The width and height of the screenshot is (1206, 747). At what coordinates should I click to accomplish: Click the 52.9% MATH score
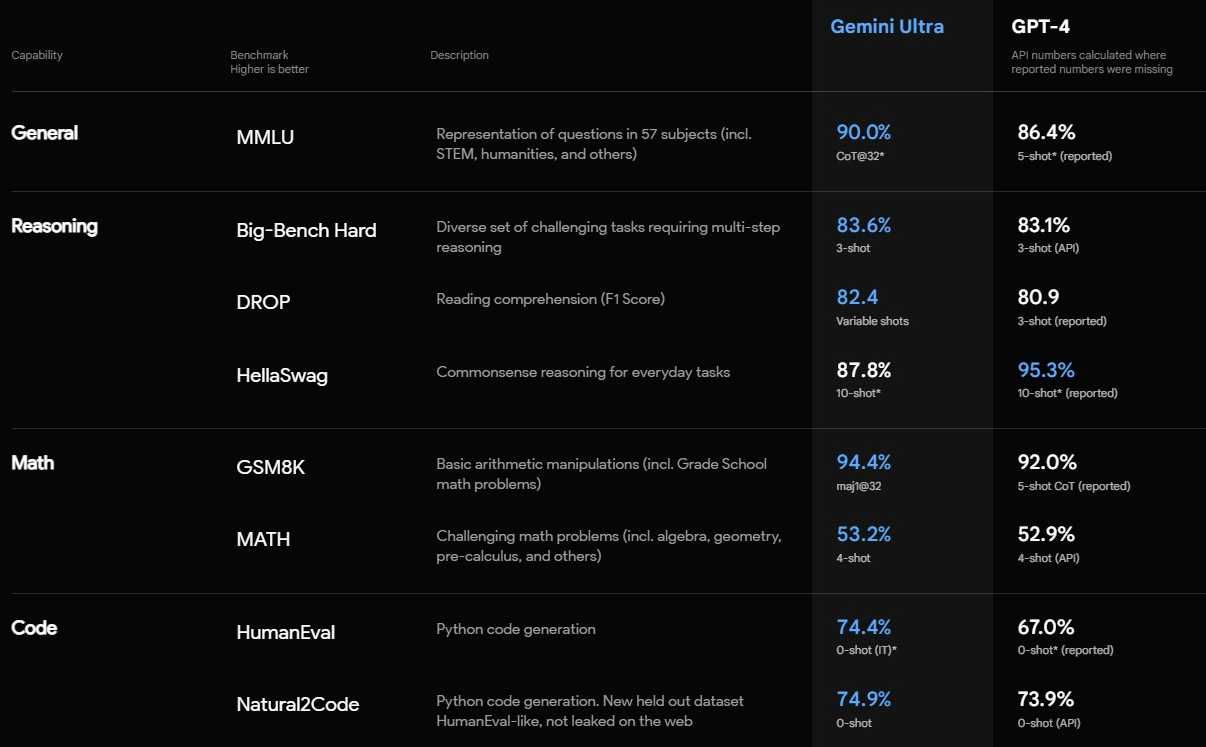point(1046,534)
